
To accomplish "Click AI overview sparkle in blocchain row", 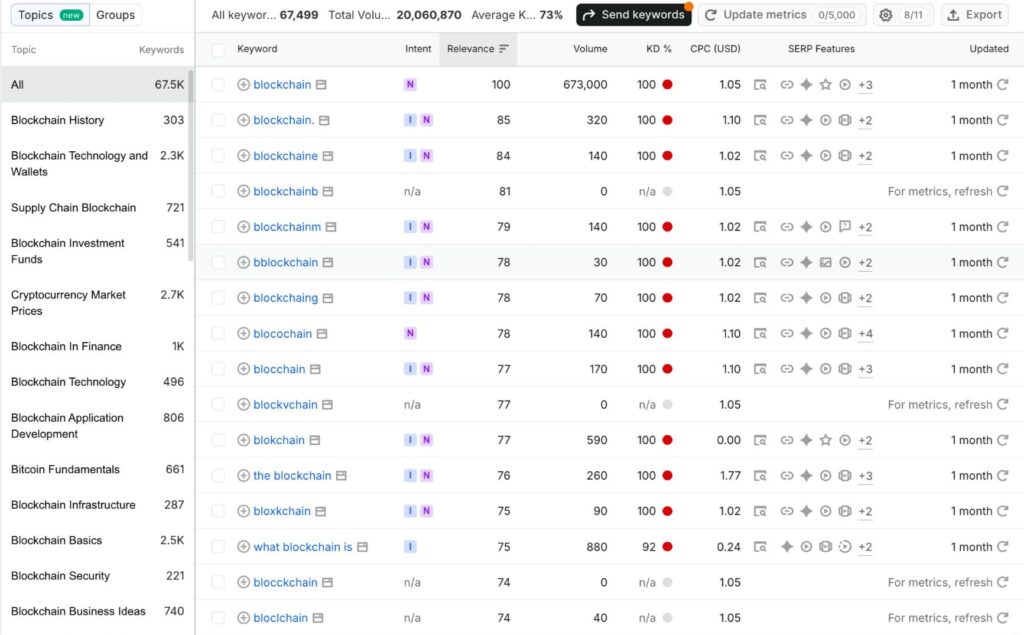I will pos(807,368).
